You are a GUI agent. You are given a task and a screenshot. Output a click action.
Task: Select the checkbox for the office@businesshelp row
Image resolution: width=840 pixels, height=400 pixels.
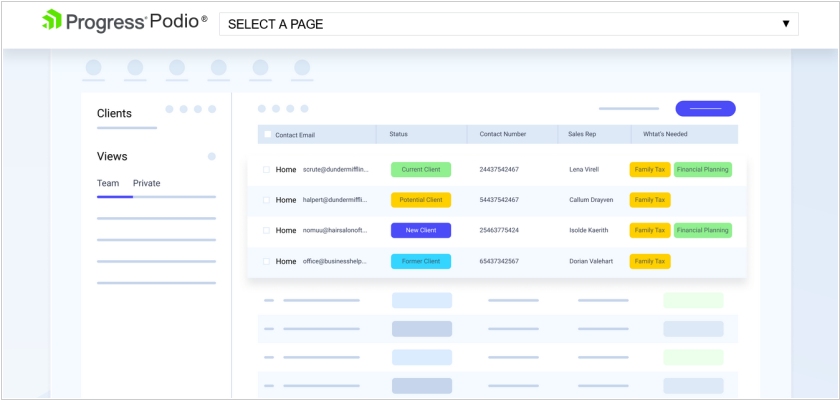pyautogui.click(x=267, y=261)
